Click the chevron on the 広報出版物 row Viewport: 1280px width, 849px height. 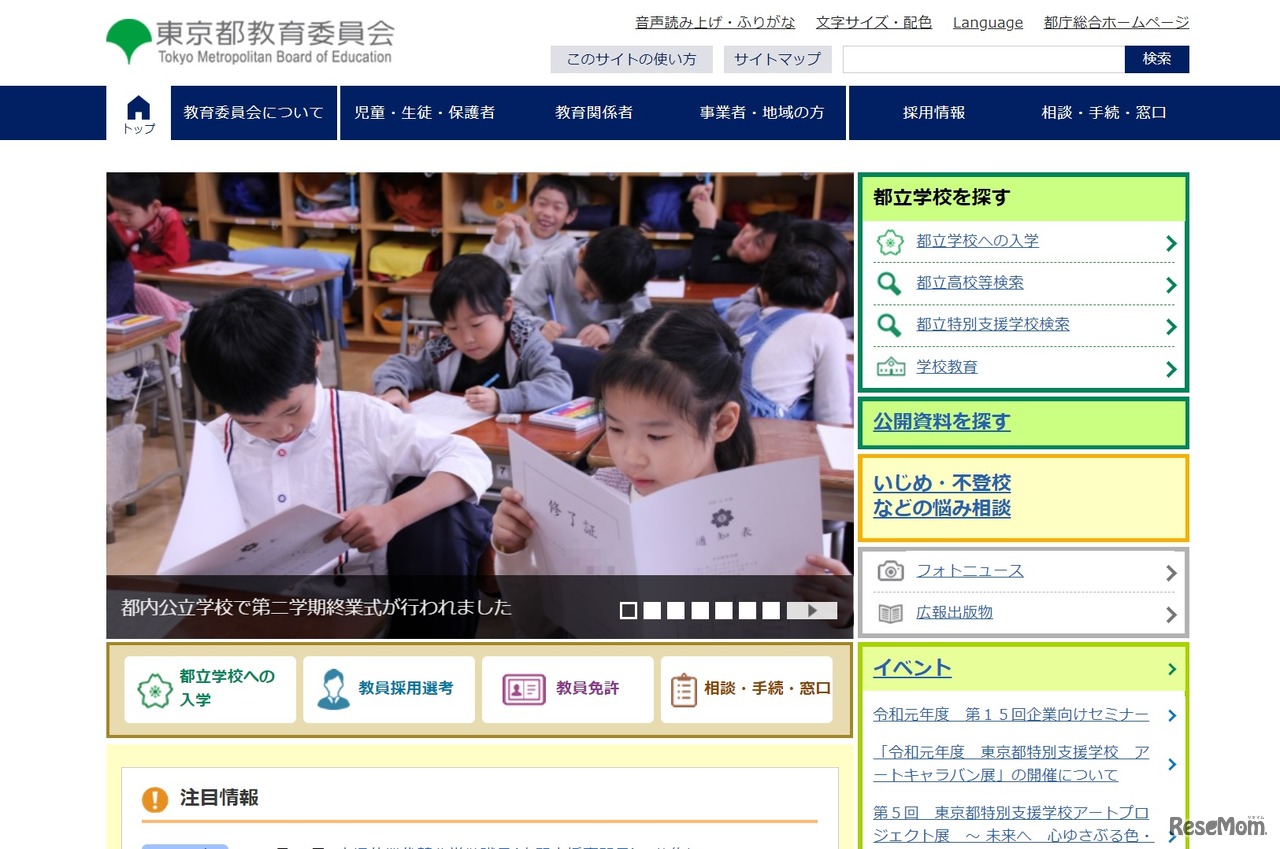(x=1171, y=615)
